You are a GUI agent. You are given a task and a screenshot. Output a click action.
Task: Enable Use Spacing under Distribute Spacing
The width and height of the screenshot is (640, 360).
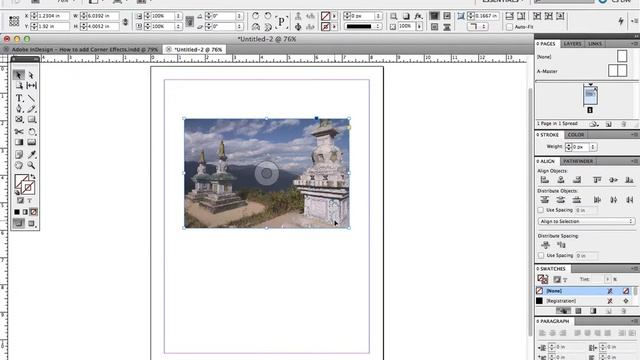pos(541,256)
